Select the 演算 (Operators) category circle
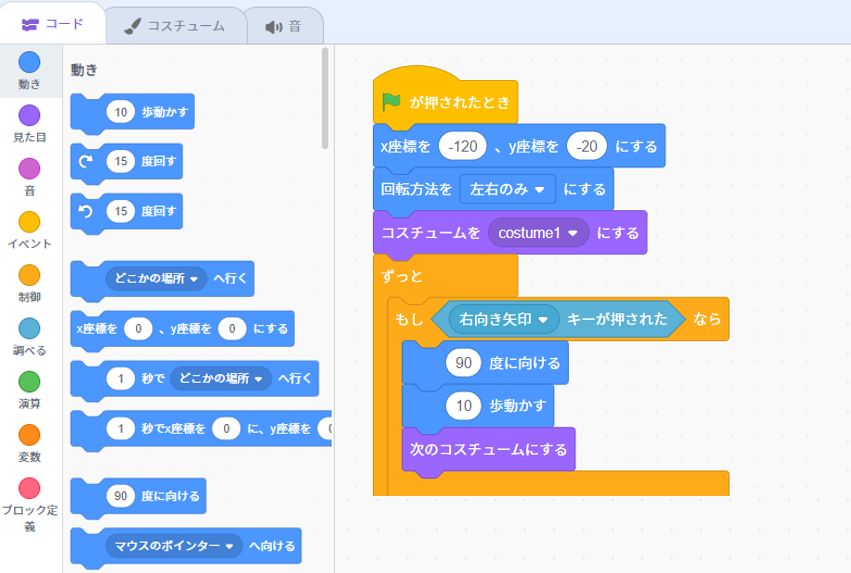 click(x=29, y=381)
